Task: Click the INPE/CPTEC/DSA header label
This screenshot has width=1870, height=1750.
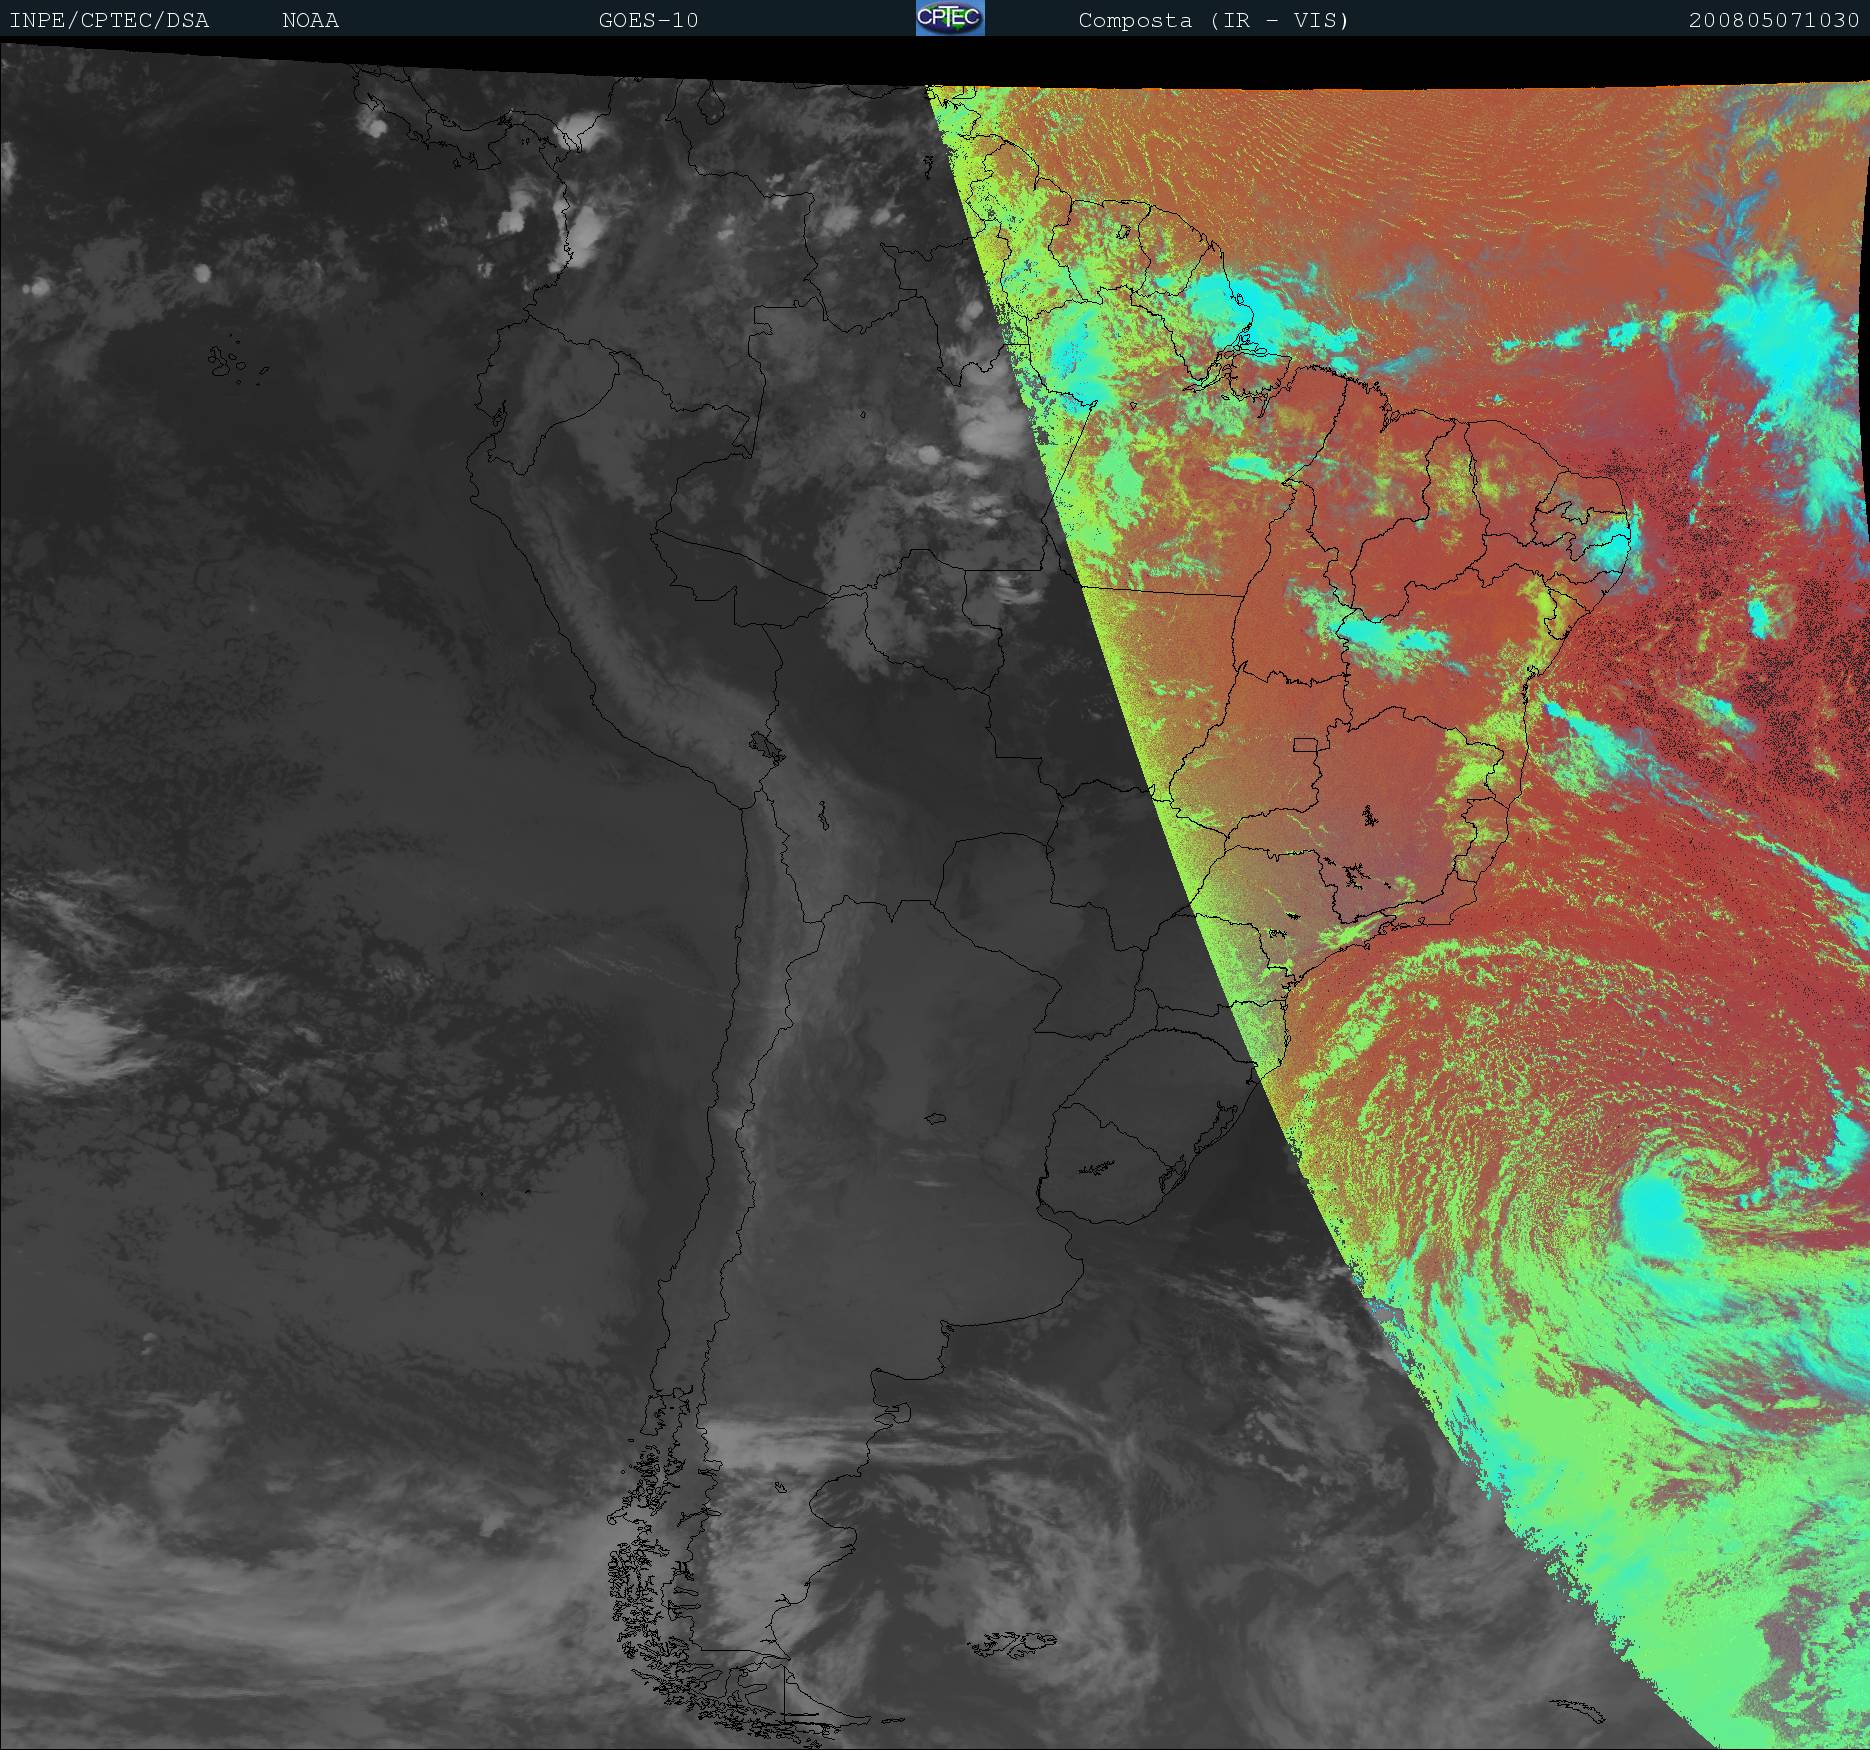Action: click(x=109, y=21)
